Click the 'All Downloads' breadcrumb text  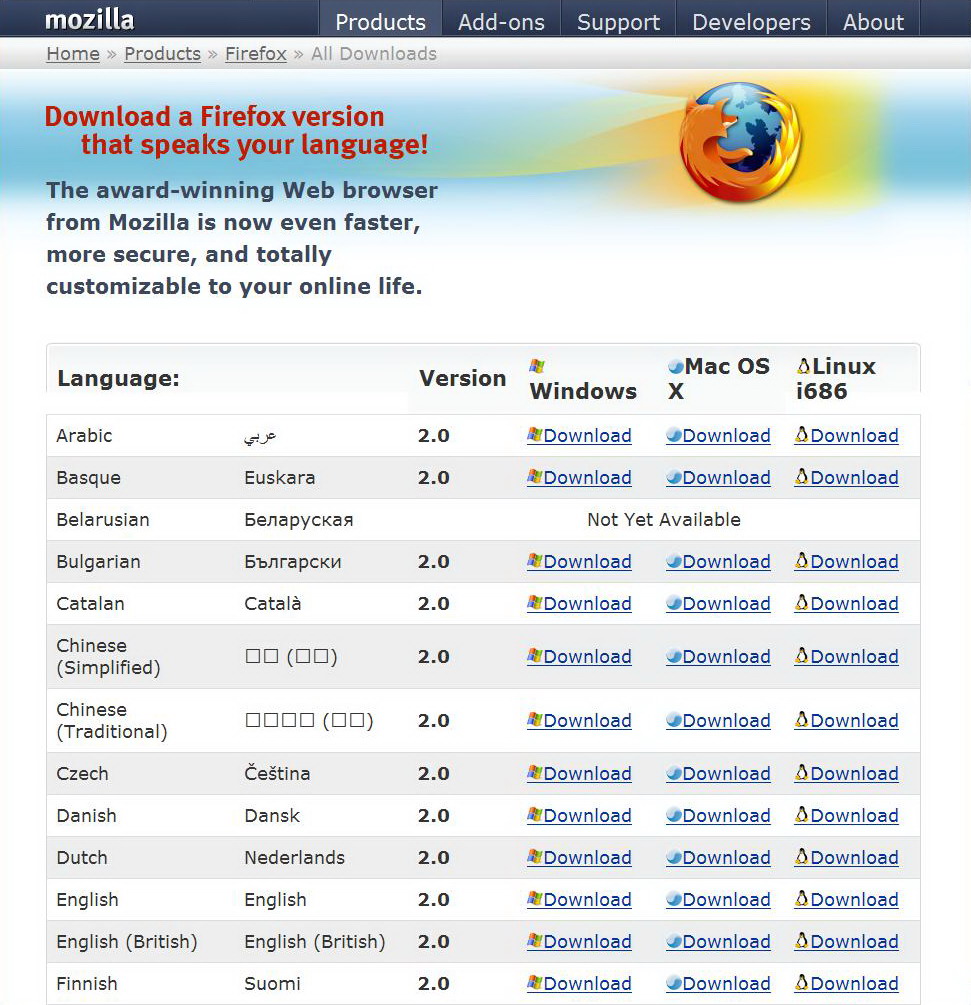click(374, 54)
